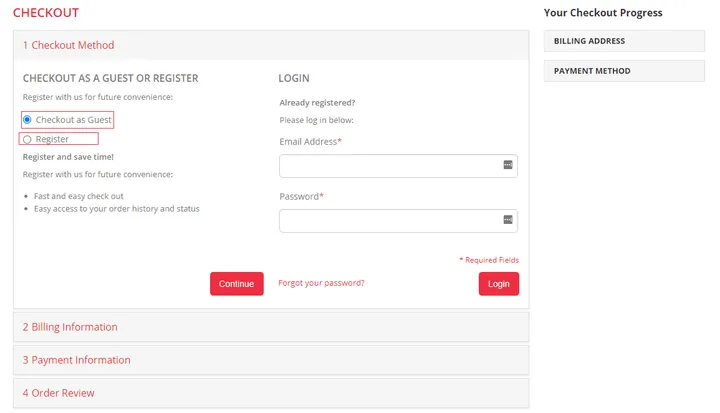The height and width of the screenshot is (413, 720).
Task: Click the Email Address input field
Action: point(388,166)
